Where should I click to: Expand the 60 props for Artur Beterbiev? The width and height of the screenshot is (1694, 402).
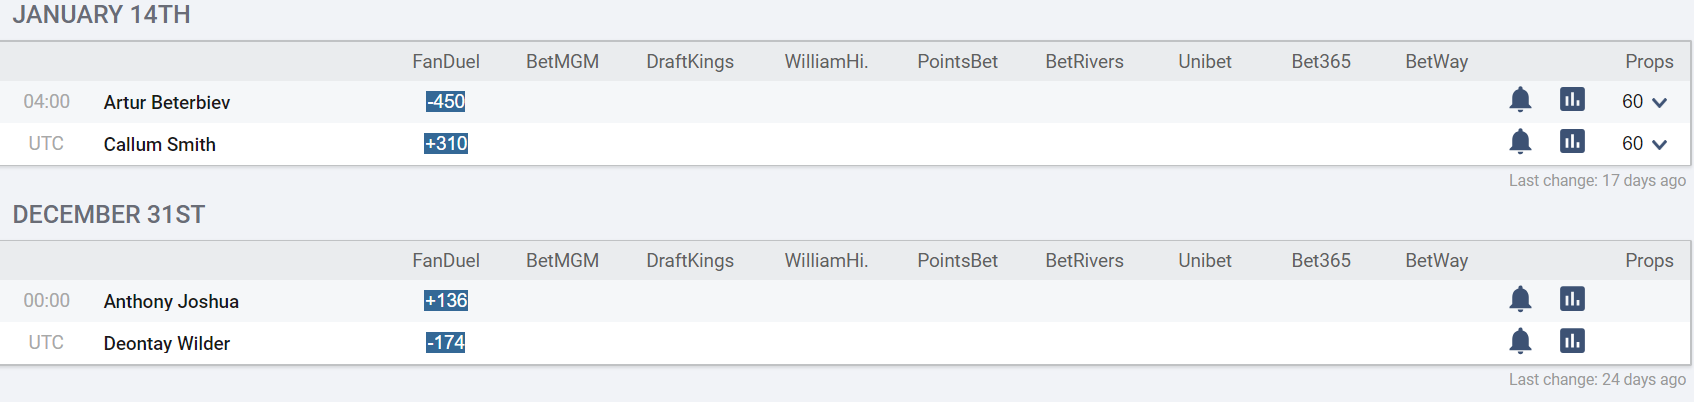point(1644,102)
